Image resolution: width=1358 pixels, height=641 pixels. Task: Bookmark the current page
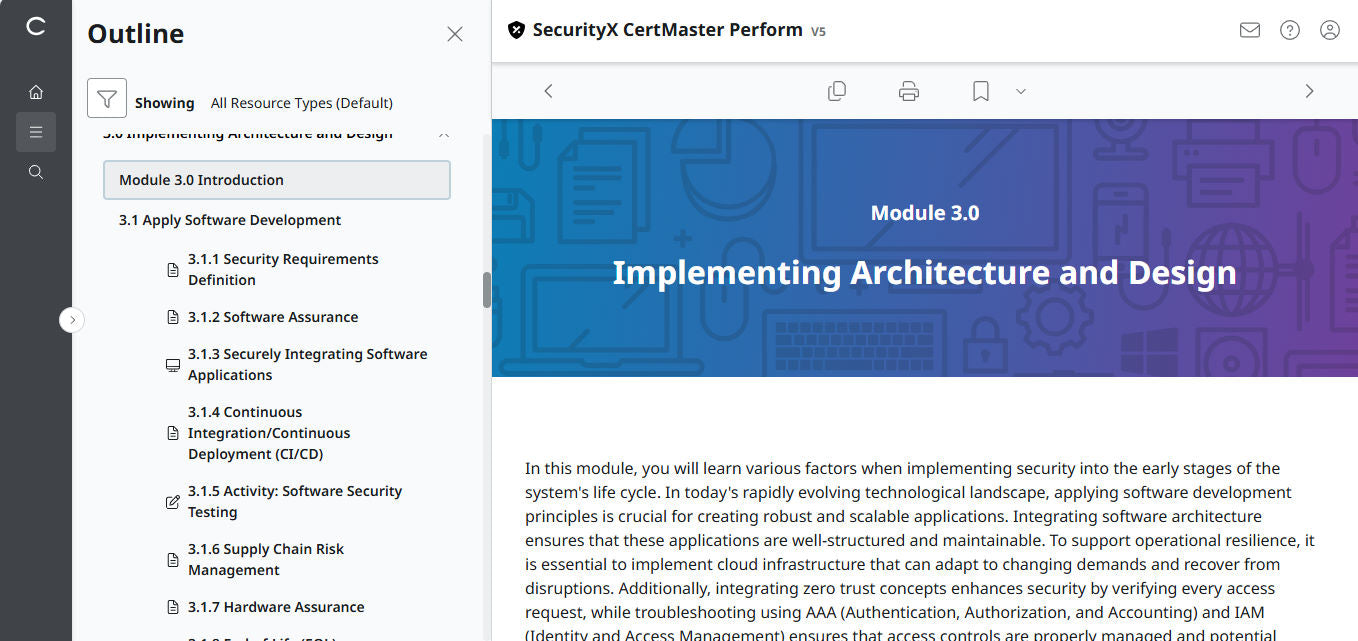979,90
